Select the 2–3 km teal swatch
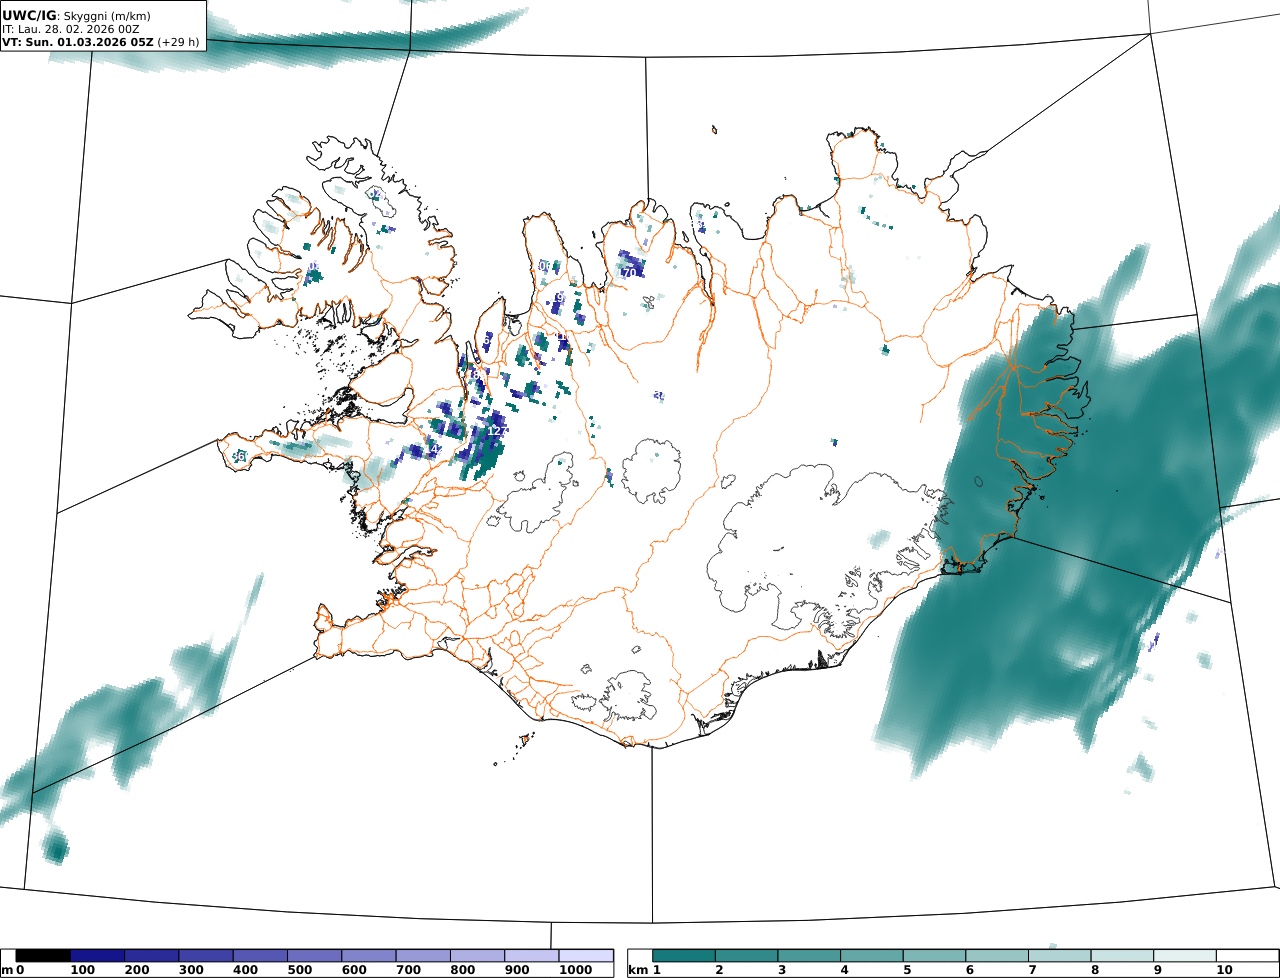The height and width of the screenshot is (978, 1280). point(746,956)
